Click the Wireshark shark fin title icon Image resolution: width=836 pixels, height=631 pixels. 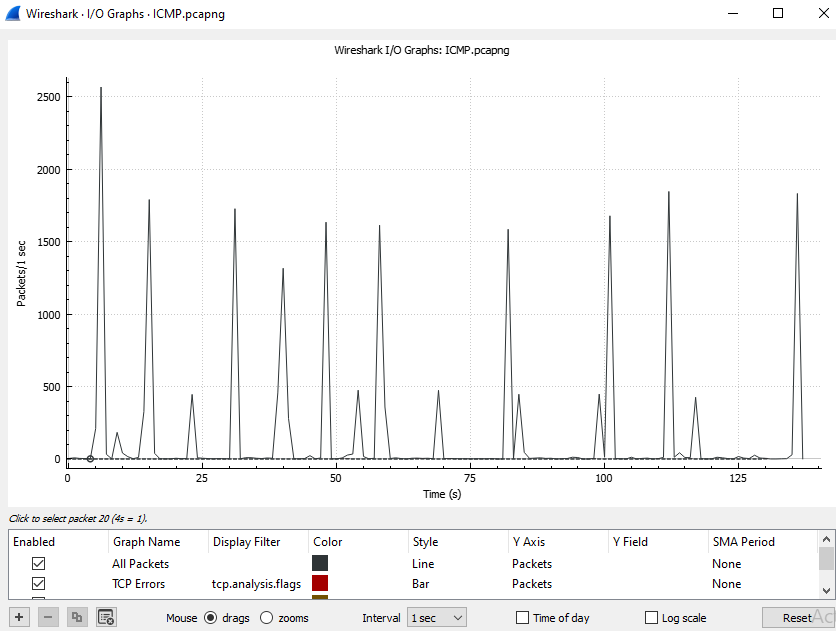[x=13, y=13]
